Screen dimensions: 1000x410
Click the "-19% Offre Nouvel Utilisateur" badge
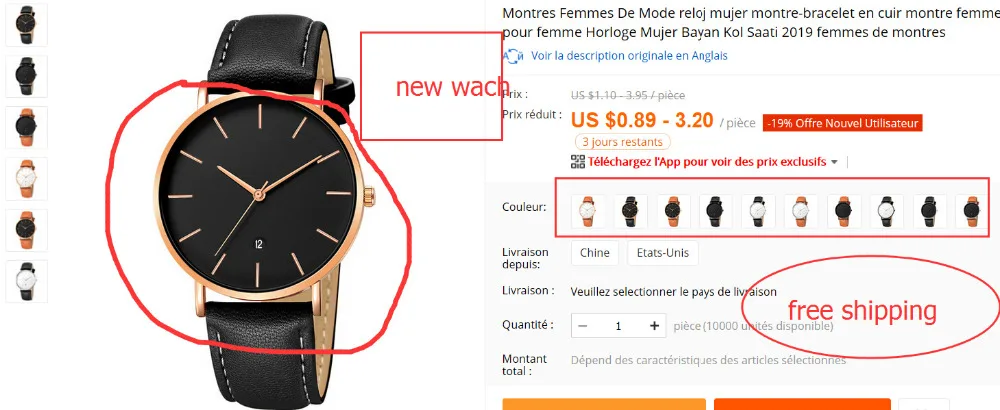click(842, 123)
